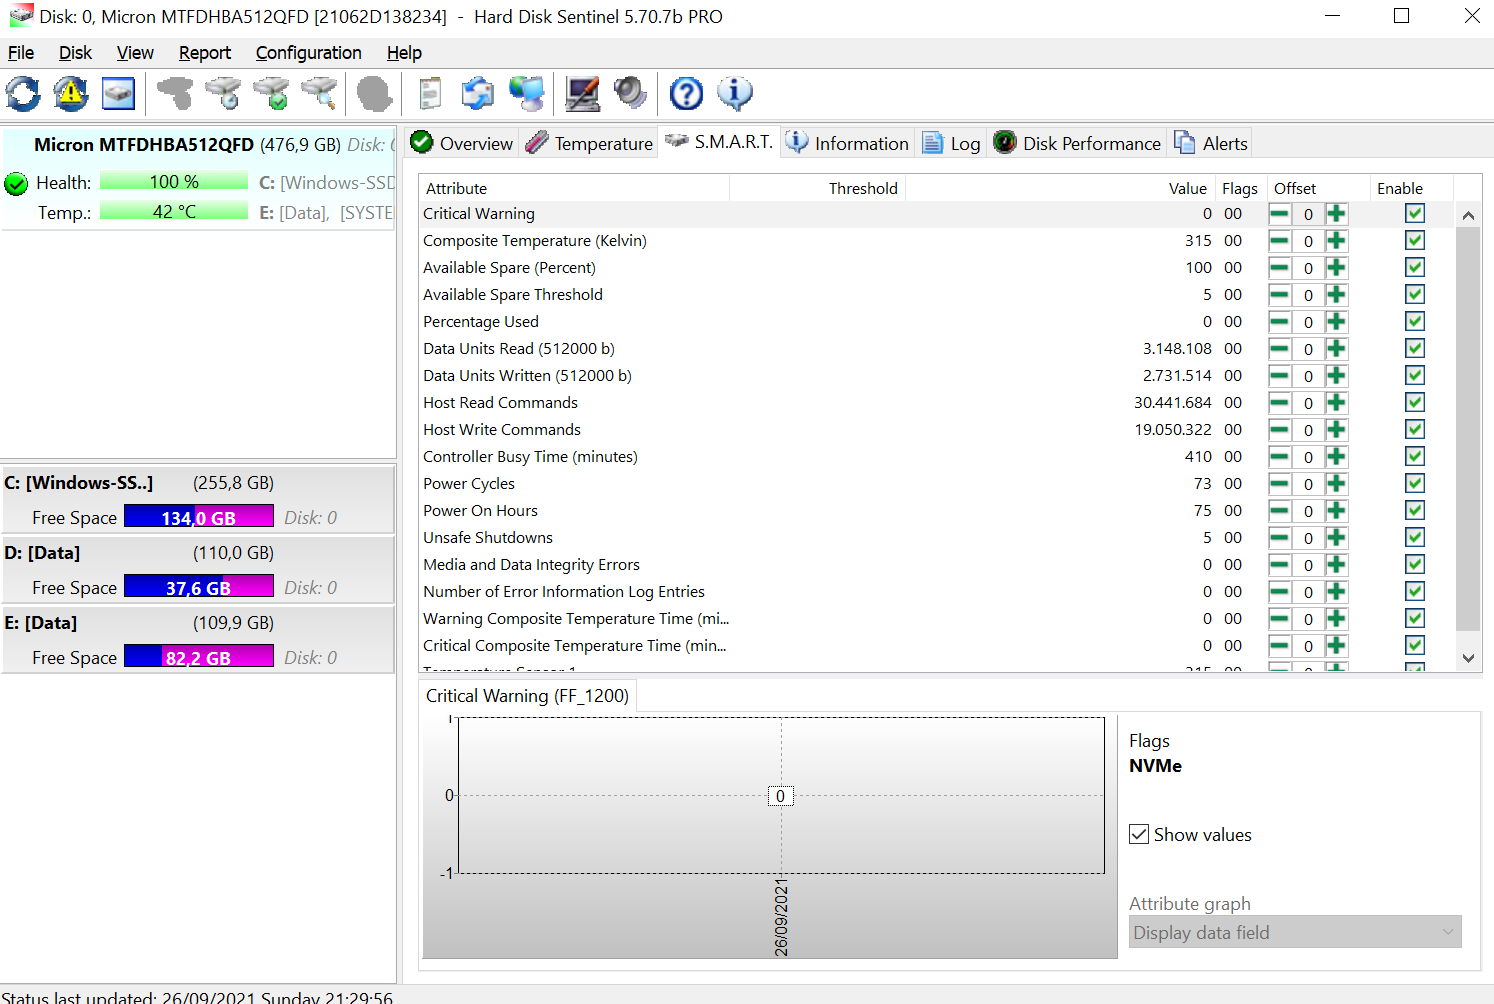Open the Disk menu

click(x=75, y=53)
